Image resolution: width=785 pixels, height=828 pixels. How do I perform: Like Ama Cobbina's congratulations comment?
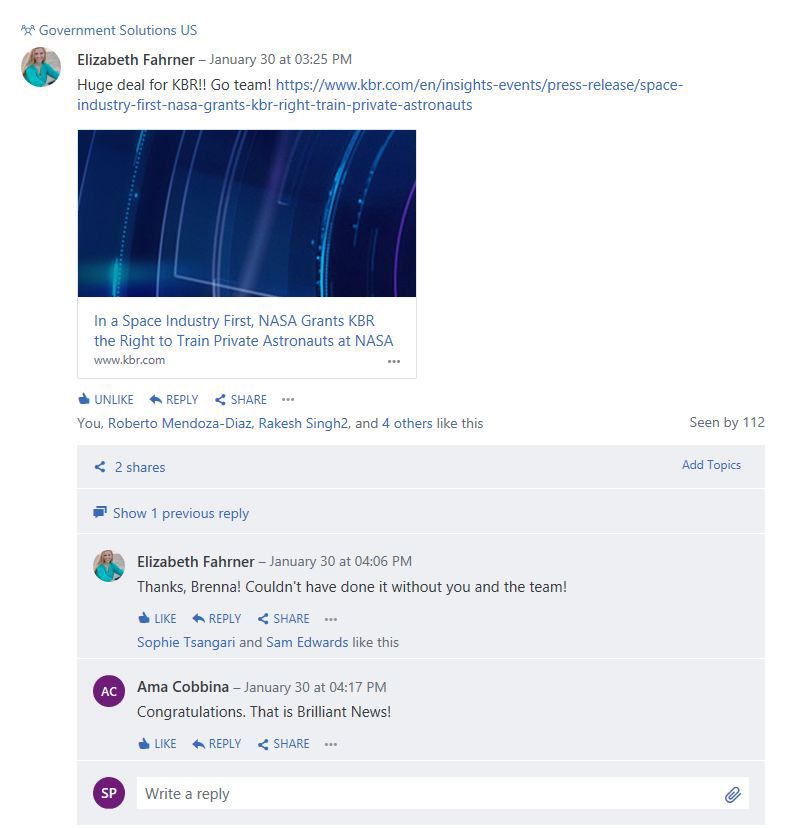157,744
